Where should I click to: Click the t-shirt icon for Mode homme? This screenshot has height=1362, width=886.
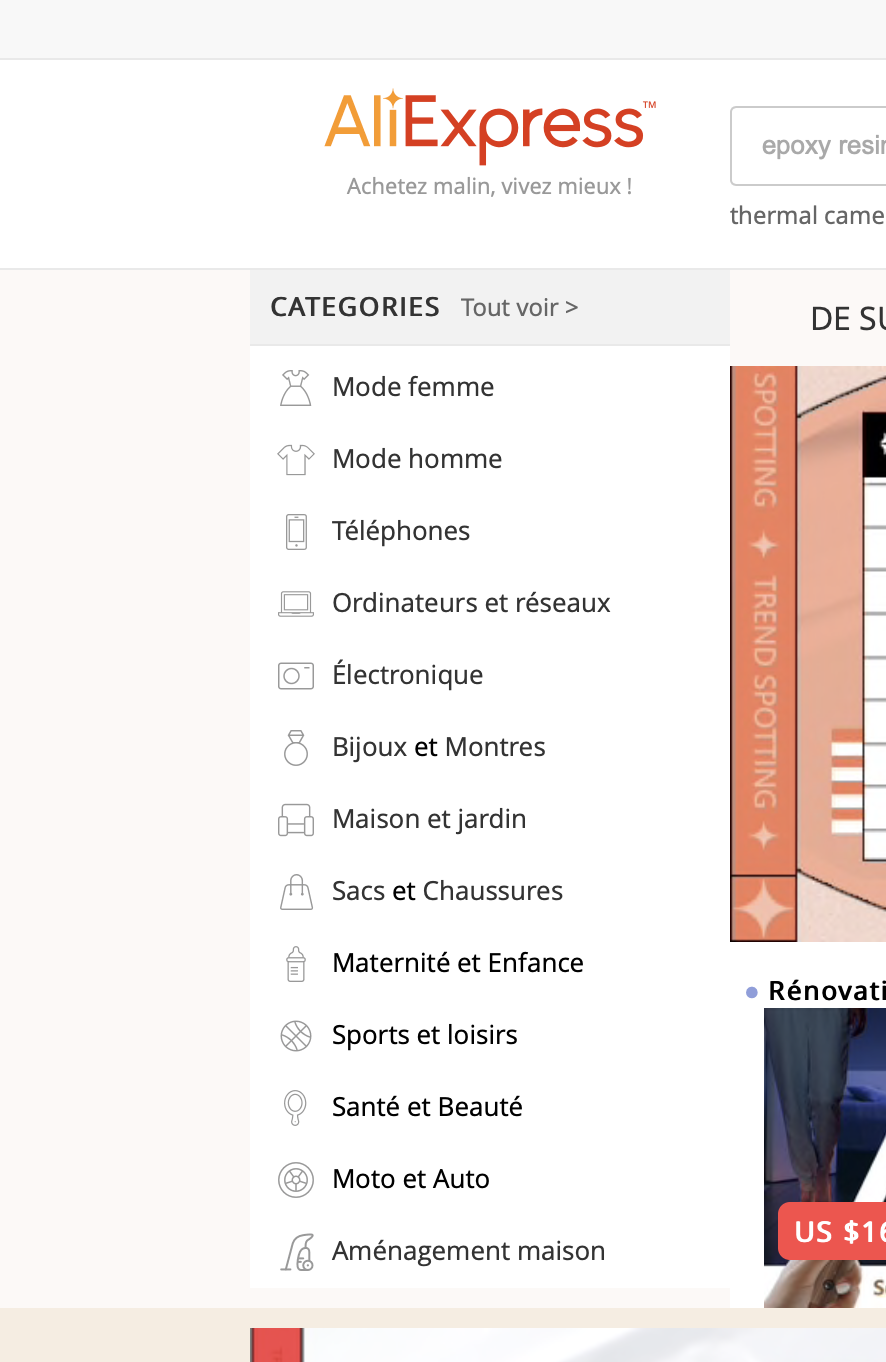(x=295, y=459)
